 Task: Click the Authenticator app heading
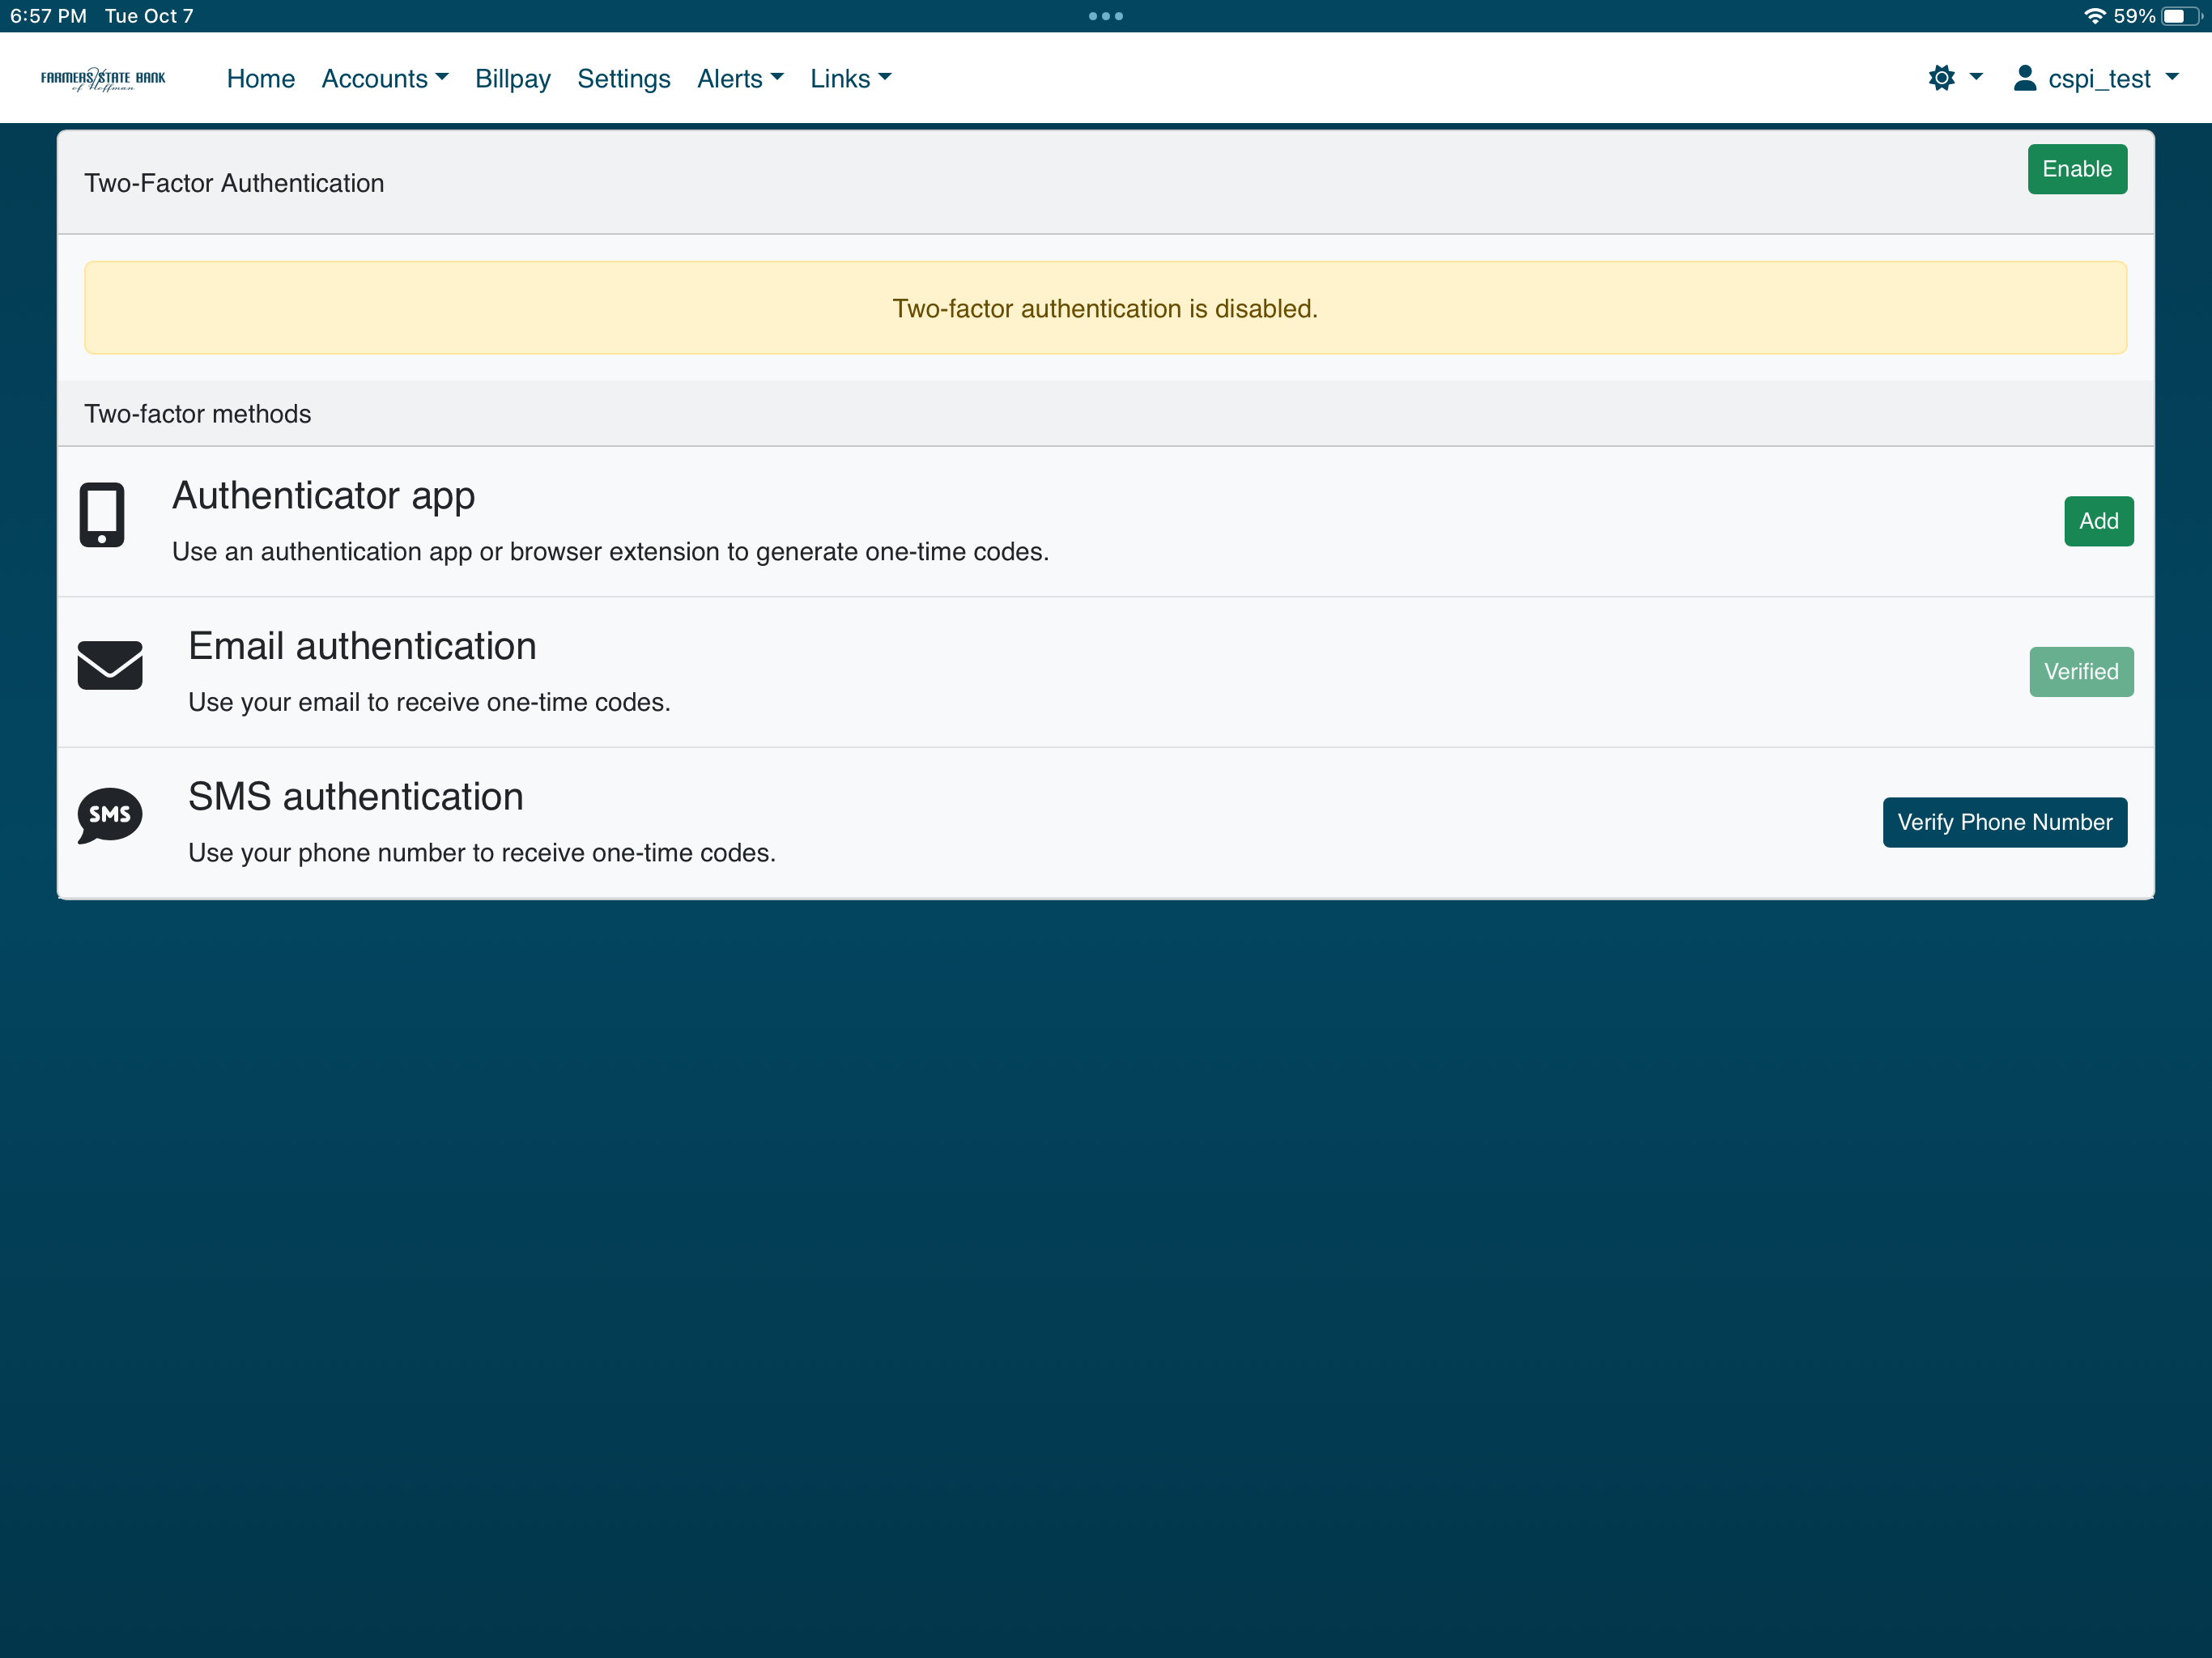pyautogui.click(x=324, y=495)
